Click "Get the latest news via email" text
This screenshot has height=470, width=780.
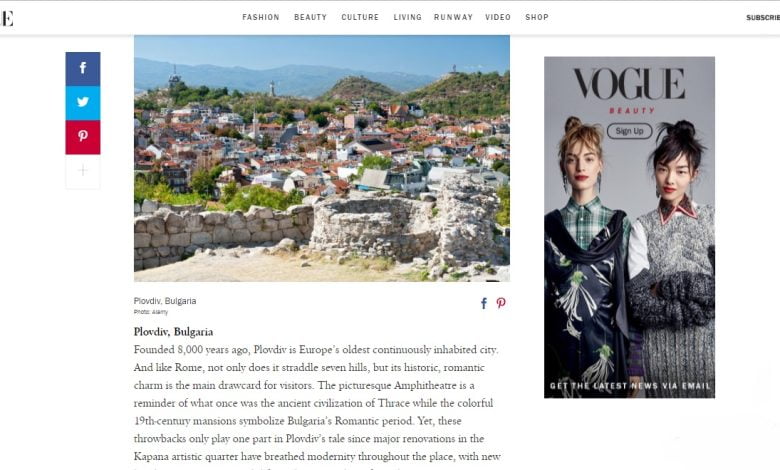click(x=630, y=386)
